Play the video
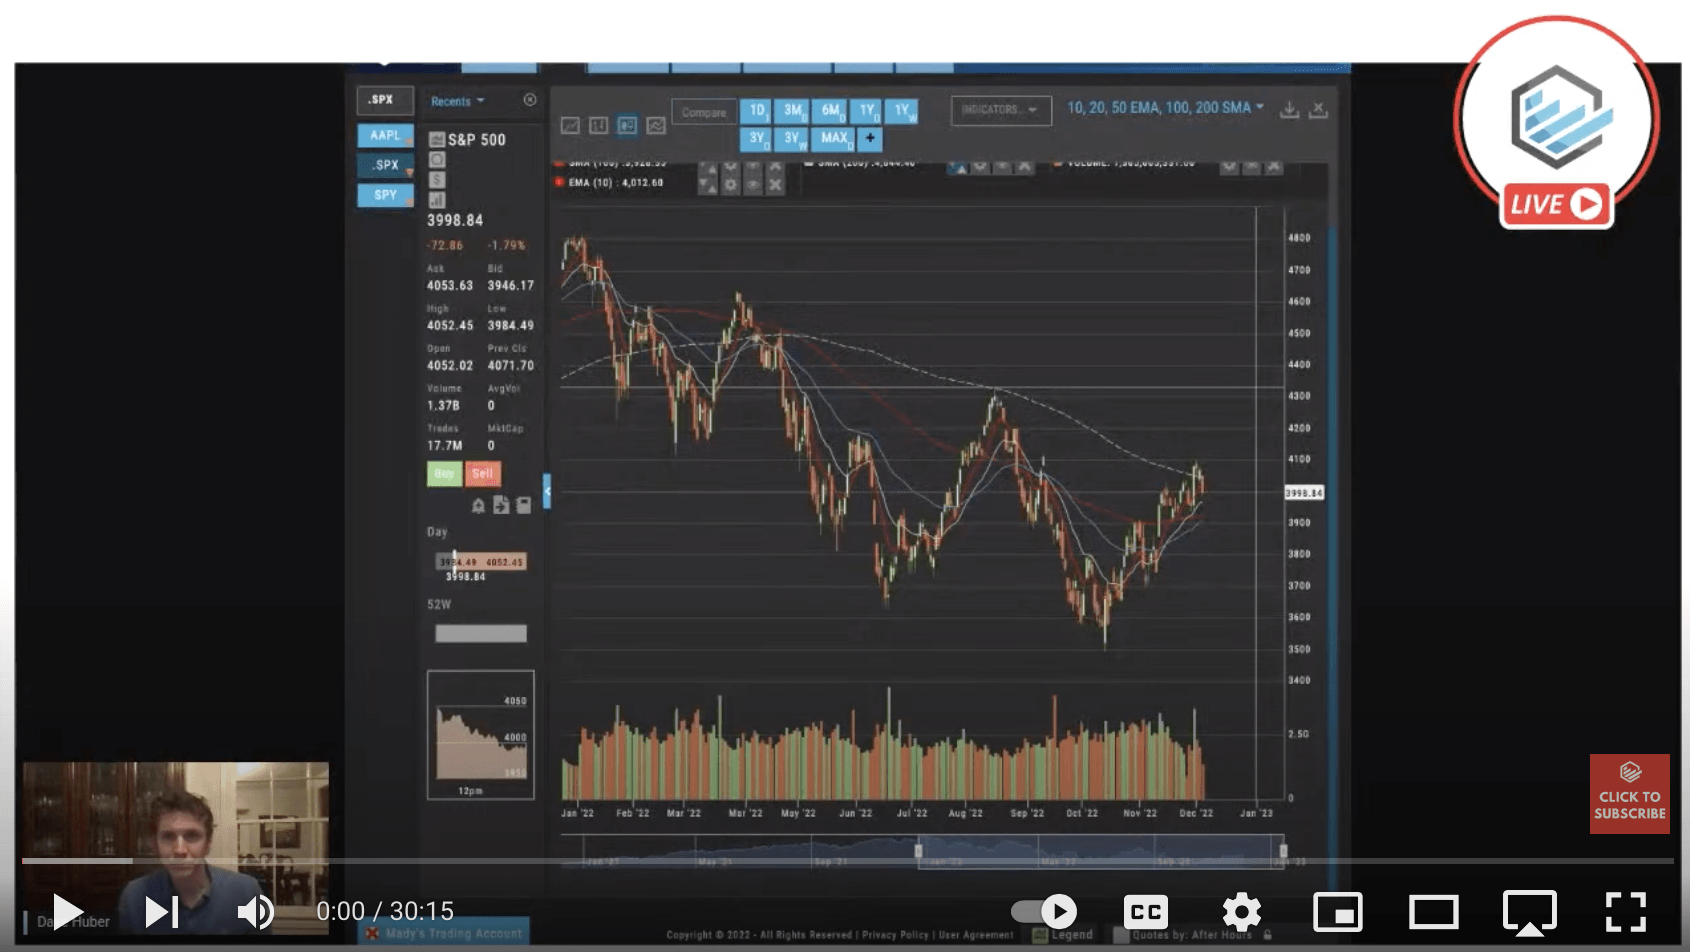The image size is (1690, 952). pyautogui.click(x=67, y=911)
